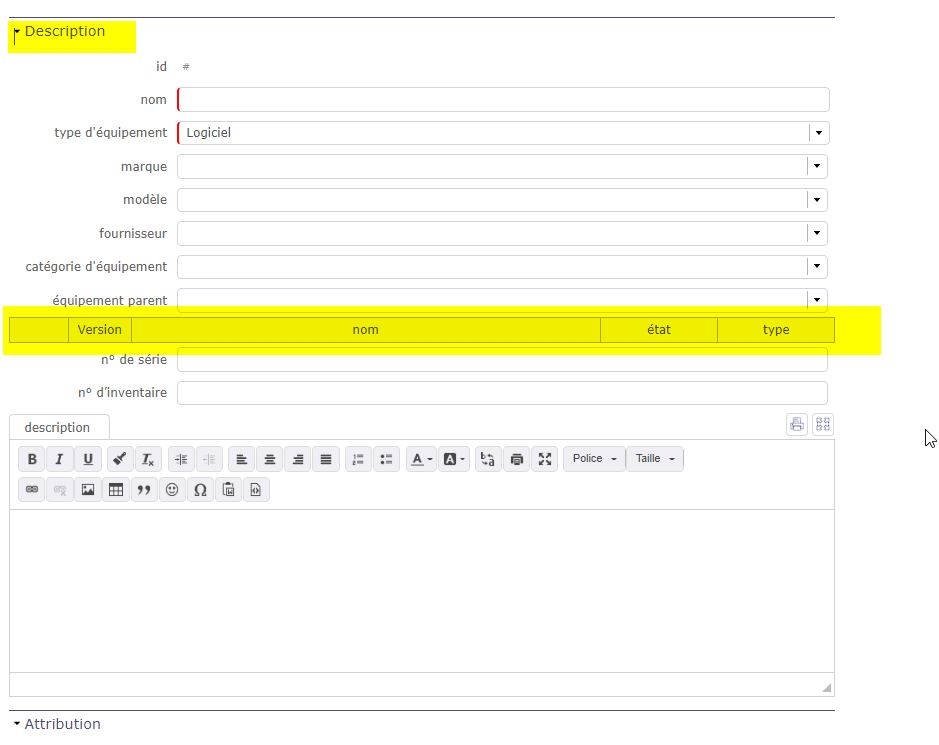Screen dimensions: 939x745
Task: Sort by the type column header
Action: (776, 330)
